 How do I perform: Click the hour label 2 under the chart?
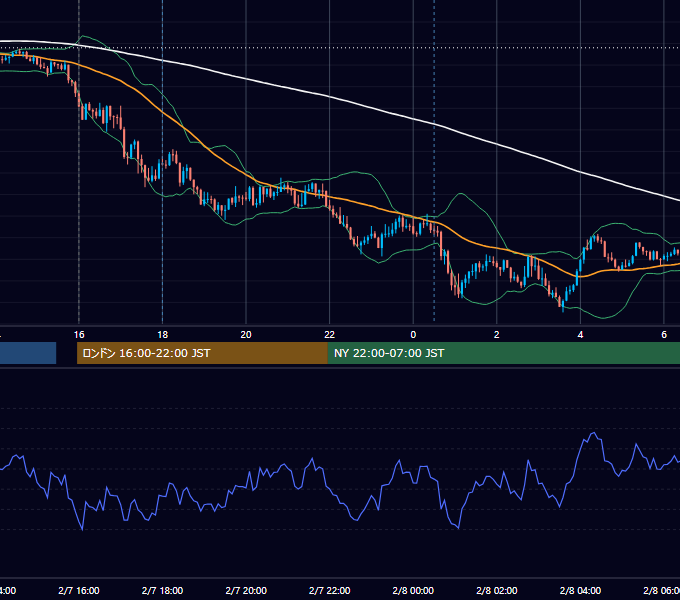(497, 335)
